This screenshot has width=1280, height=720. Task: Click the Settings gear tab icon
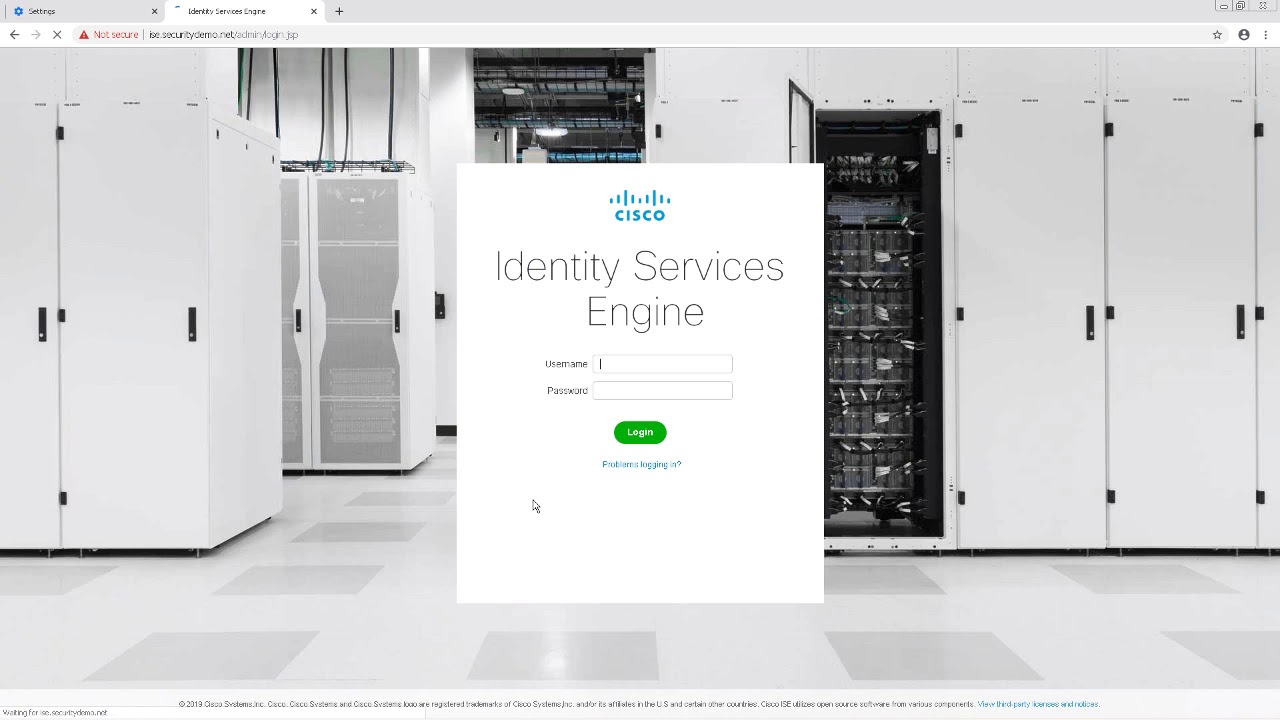[18, 11]
